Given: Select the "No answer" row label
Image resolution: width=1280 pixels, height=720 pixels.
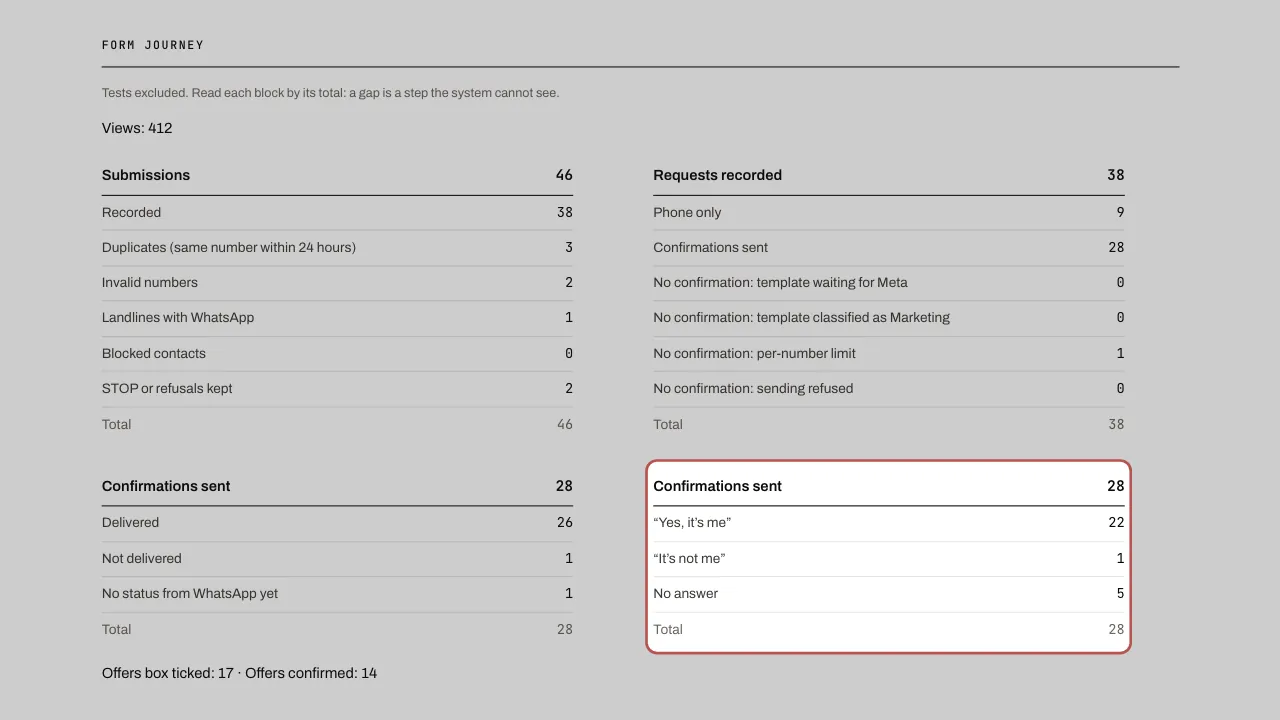Looking at the screenshot, I should [x=685, y=593].
